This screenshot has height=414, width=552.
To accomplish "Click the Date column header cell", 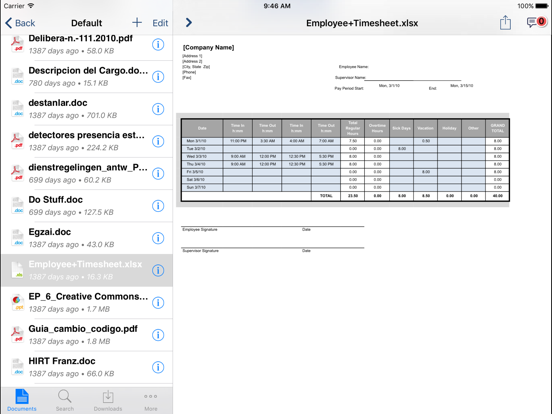I will (x=202, y=128).
